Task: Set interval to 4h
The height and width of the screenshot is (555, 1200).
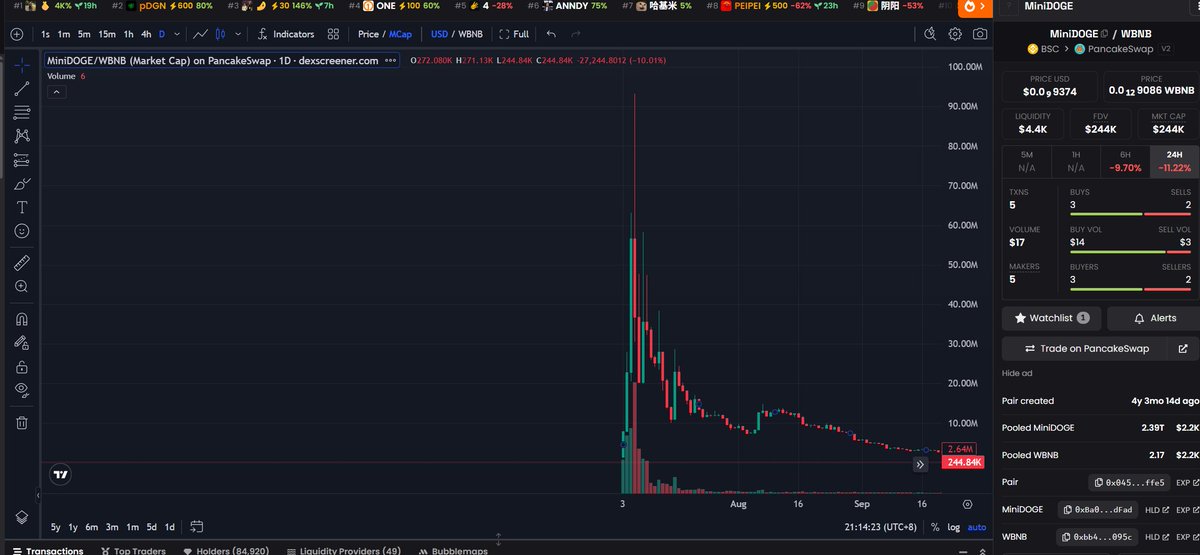Action: 146,34
